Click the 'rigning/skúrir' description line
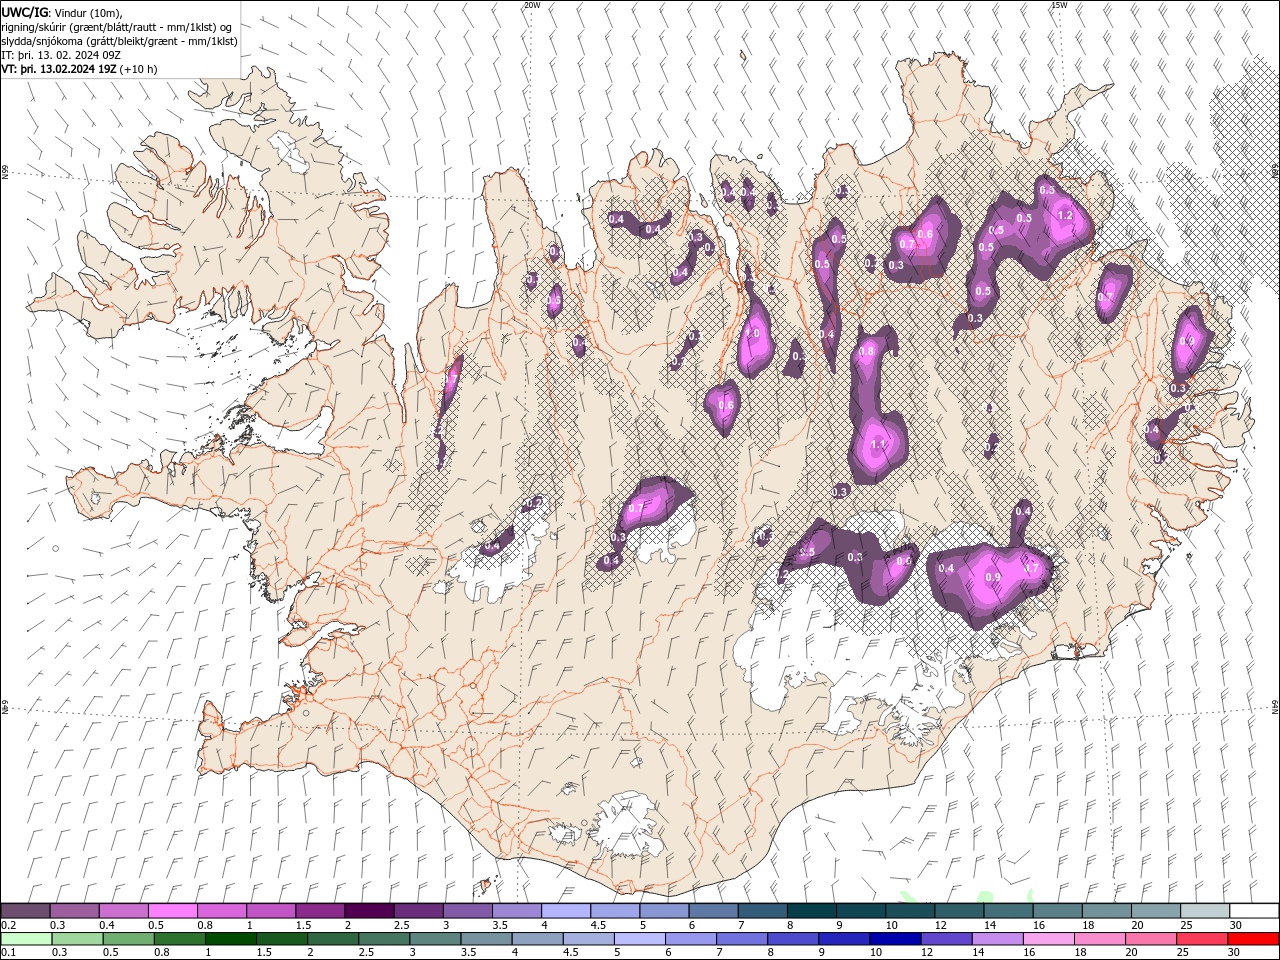 pyautogui.click(x=117, y=27)
